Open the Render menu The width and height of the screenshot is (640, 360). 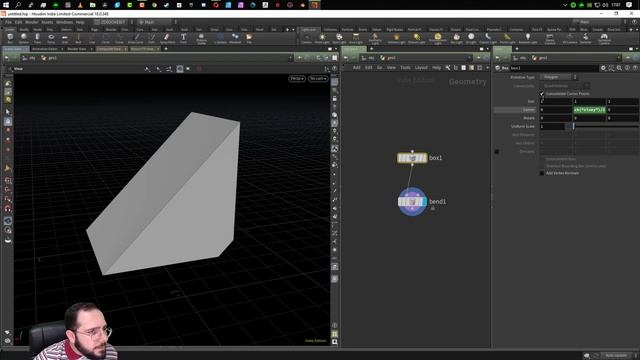(x=31, y=22)
